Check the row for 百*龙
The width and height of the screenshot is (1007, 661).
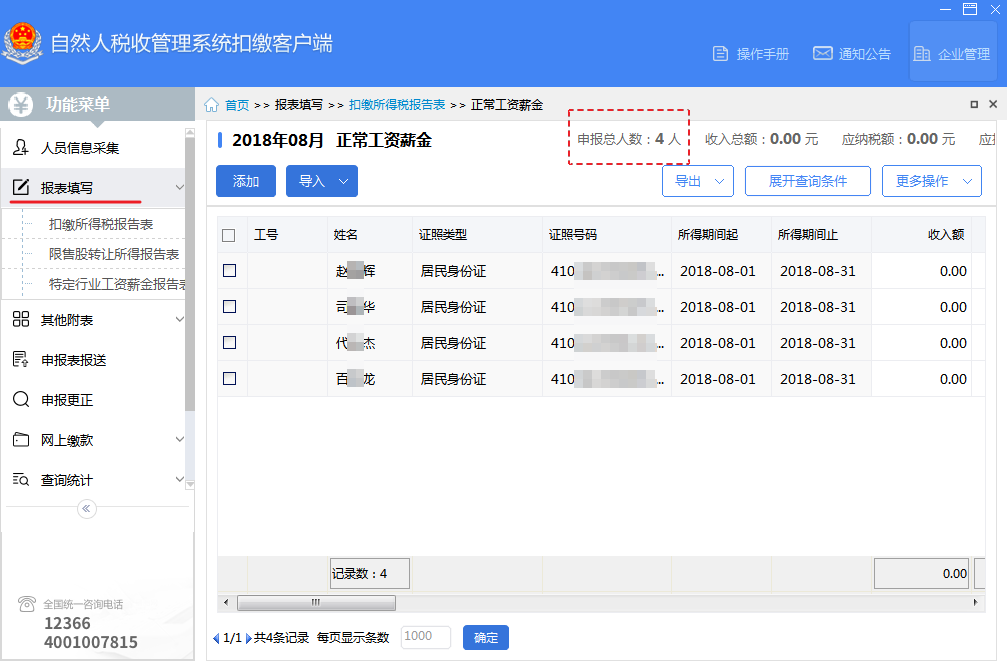click(x=229, y=378)
